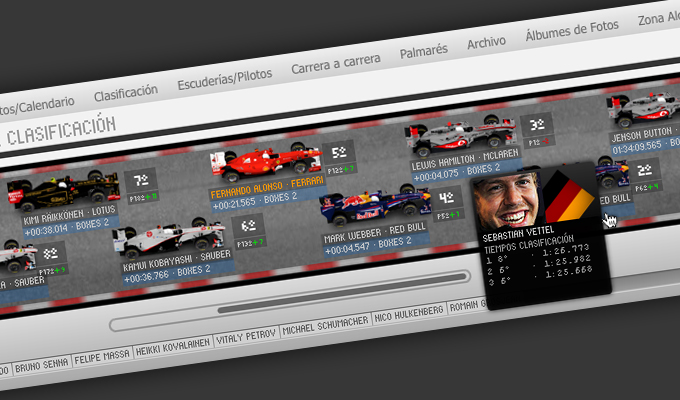Select Bruno Senna driver tab

42,366
